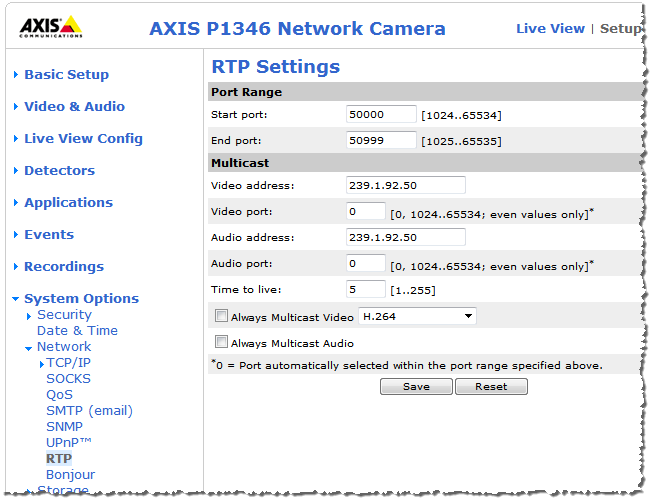Expand the Applications arrow
Image resolution: width=653 pixels, height=503 pixels.
click(x=16, y=203)
